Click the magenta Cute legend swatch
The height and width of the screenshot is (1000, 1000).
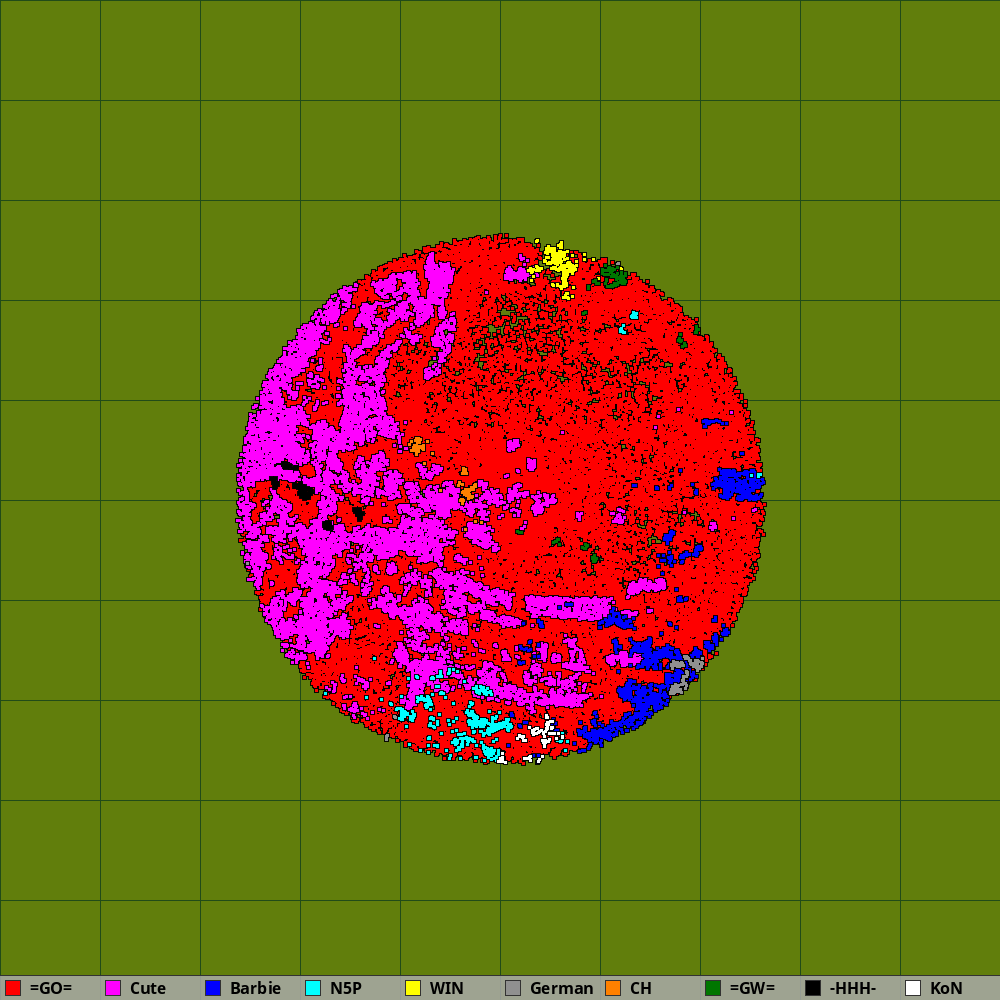tap(113, 988)
